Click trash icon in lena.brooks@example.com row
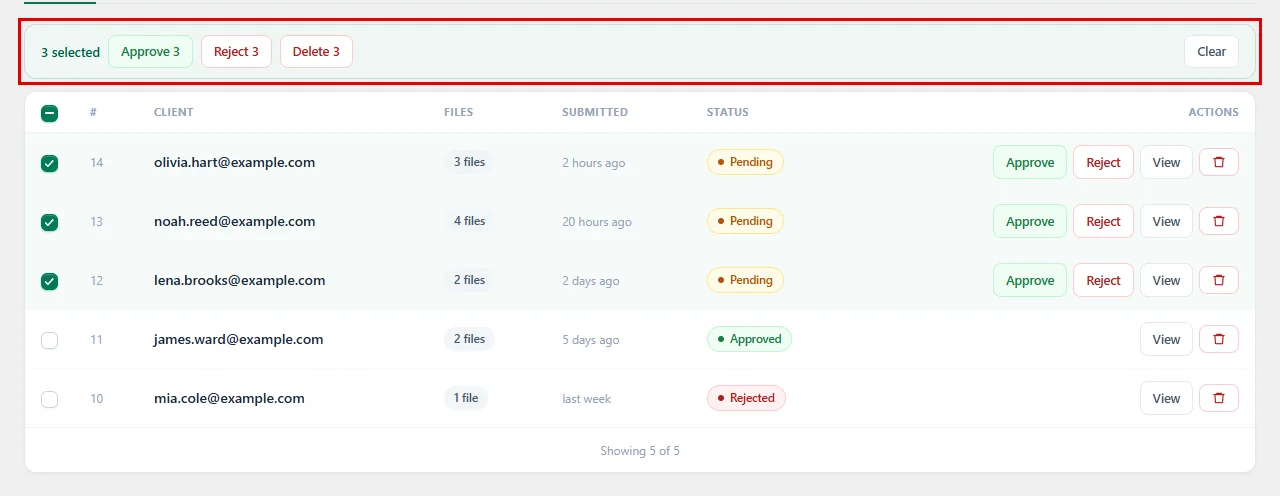1280x496 pixels. pos(1219,280)
